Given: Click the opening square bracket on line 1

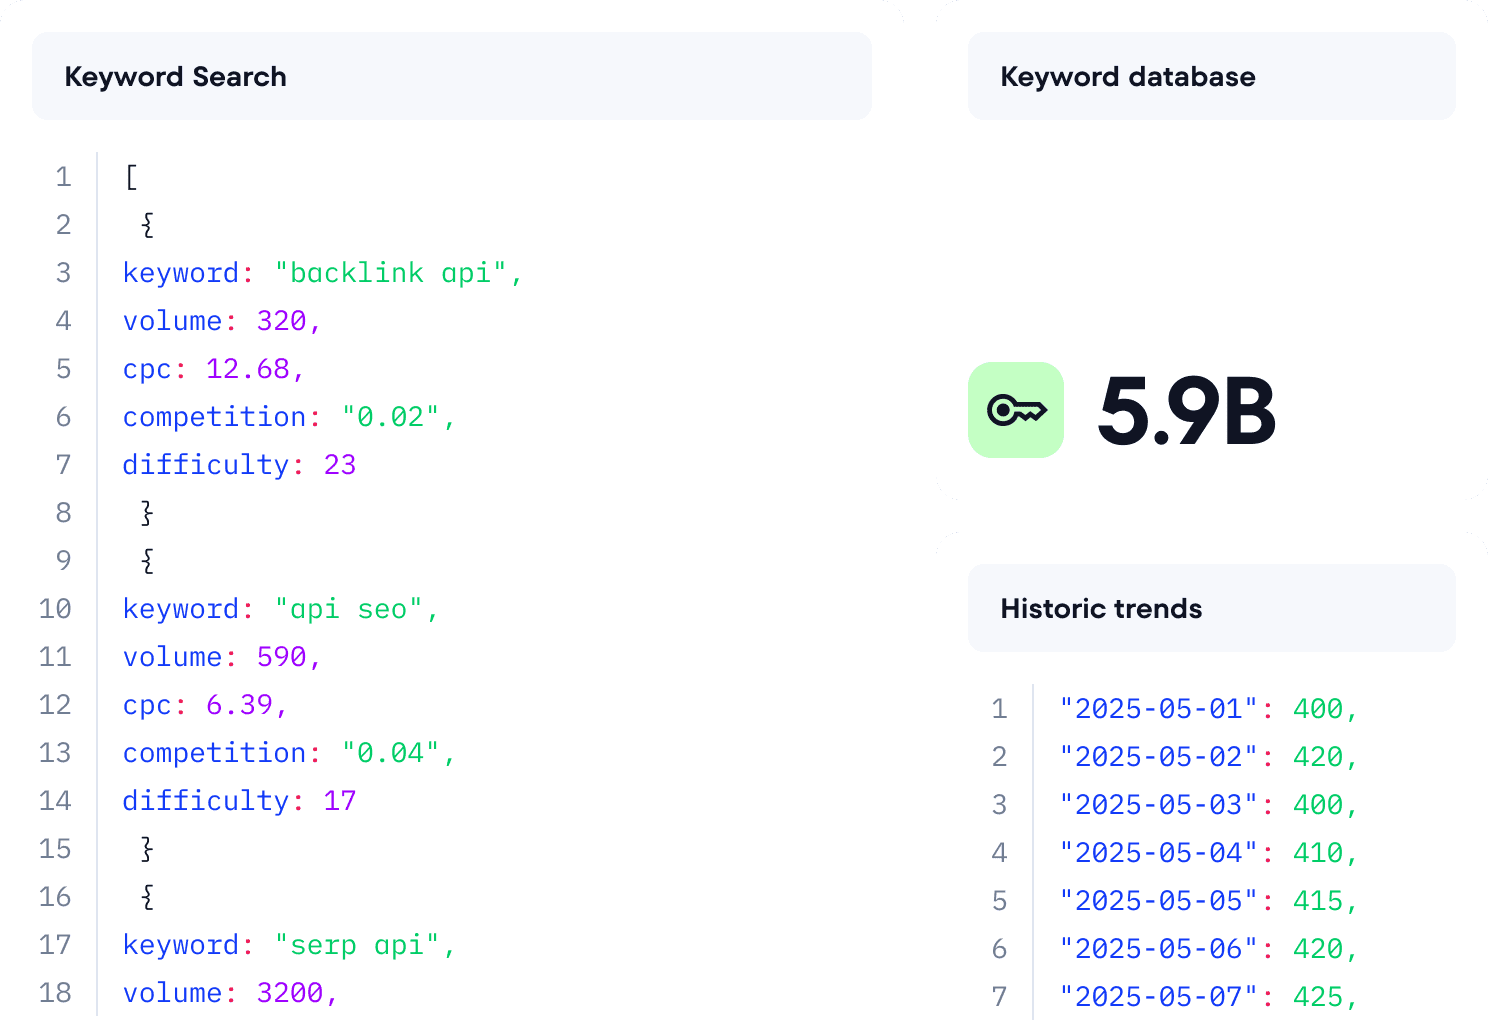Looking at the screenshot, I should [131, 177].
